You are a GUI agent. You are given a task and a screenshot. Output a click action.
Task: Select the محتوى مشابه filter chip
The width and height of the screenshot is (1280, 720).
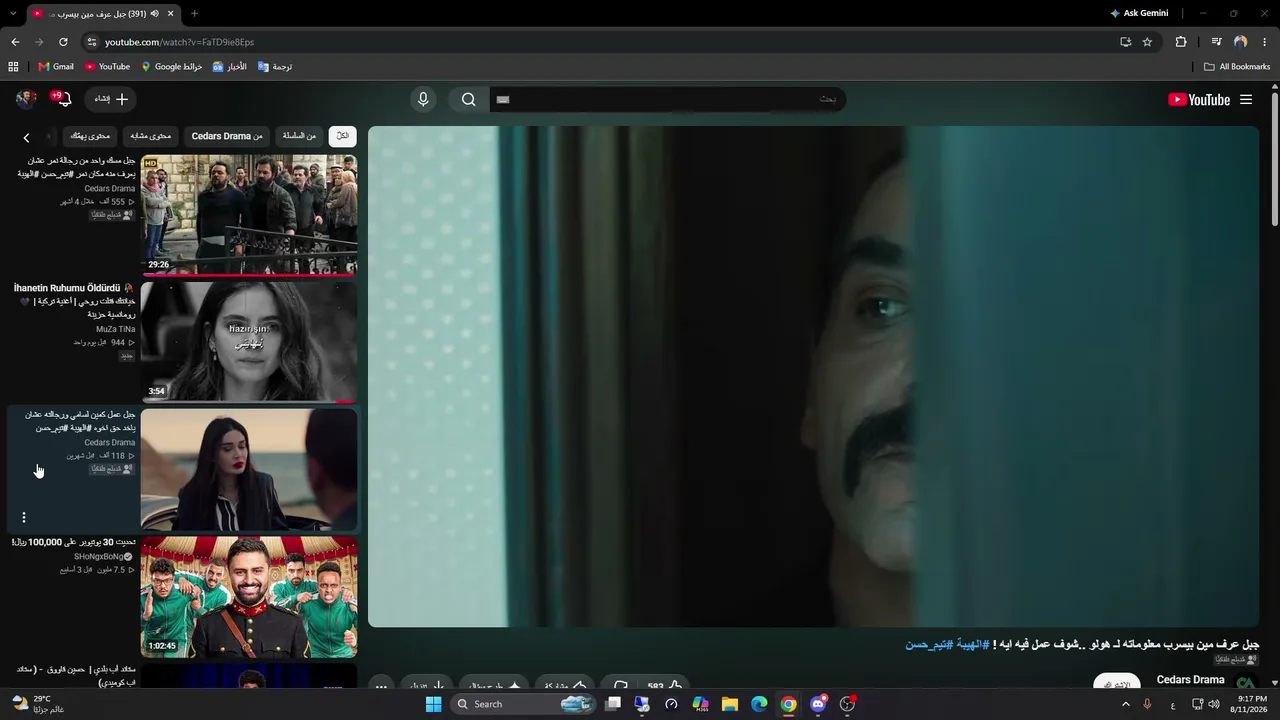coord(150,136)
